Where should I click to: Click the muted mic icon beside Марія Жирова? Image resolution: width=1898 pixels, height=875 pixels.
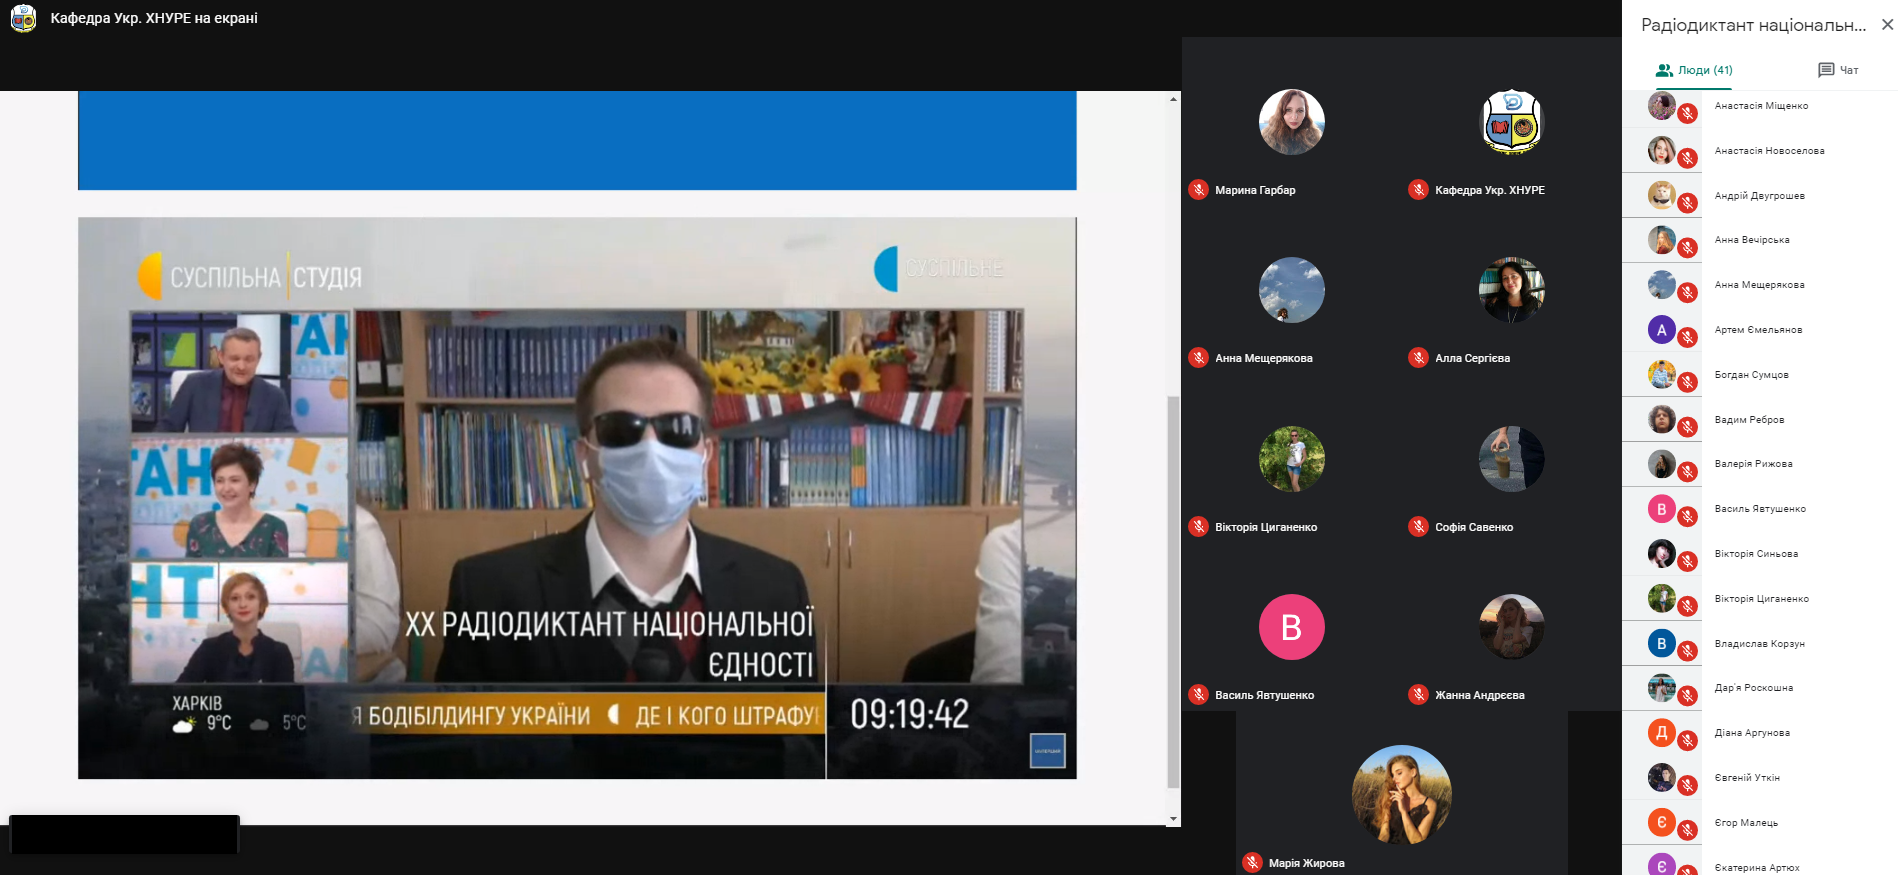[x=1252, y=863]
